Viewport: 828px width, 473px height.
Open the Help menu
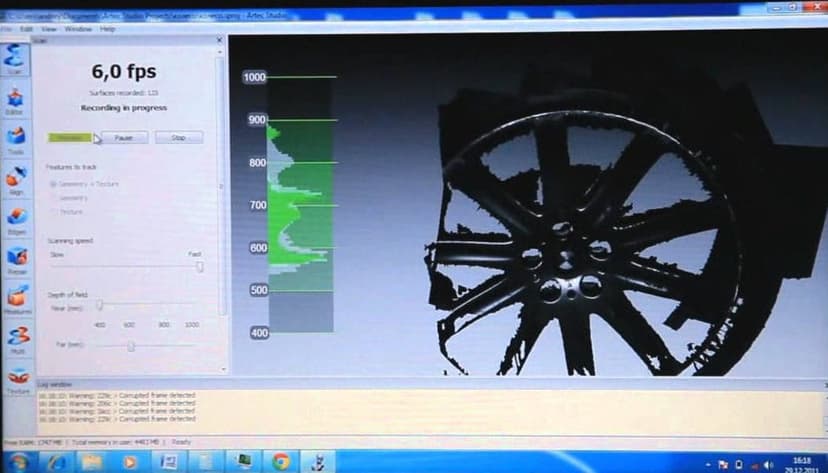[108, 29]
